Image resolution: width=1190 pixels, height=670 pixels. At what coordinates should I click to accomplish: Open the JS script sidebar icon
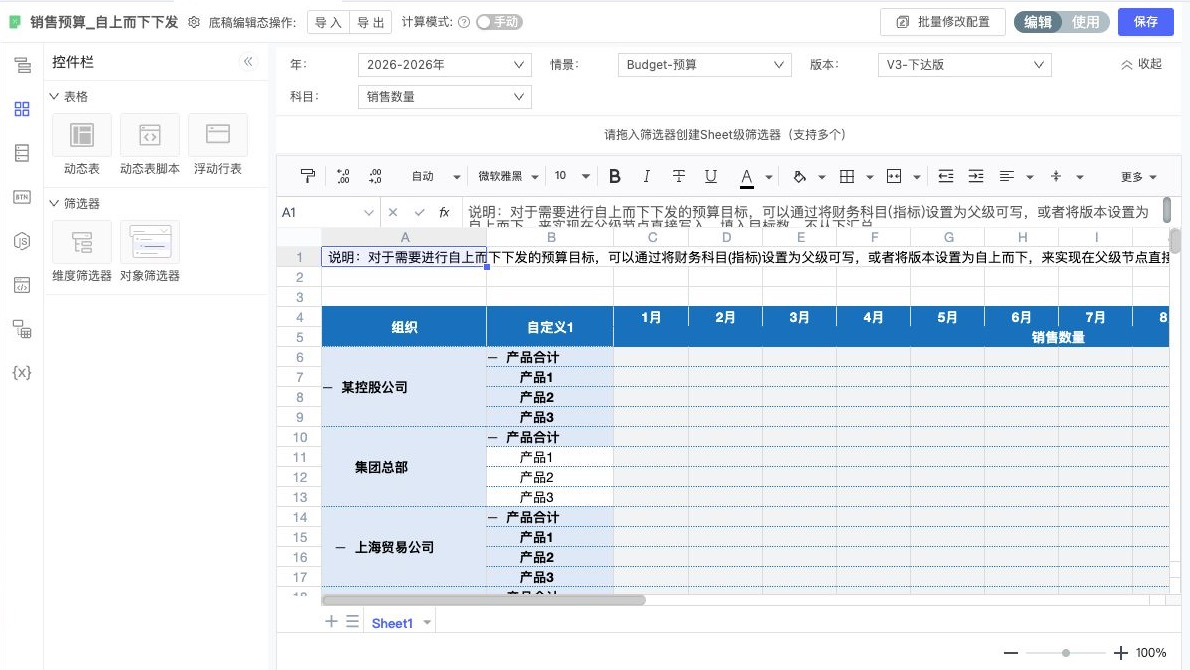[x=22, y=241]
